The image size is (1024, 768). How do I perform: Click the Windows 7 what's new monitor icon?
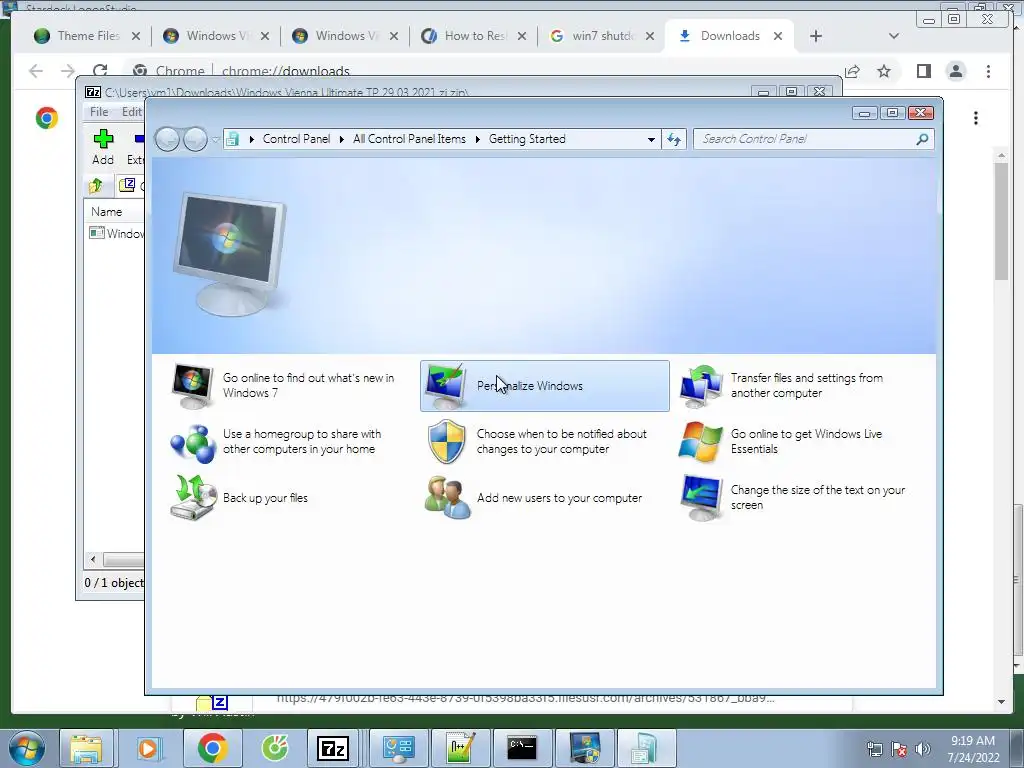coord(192,386)
